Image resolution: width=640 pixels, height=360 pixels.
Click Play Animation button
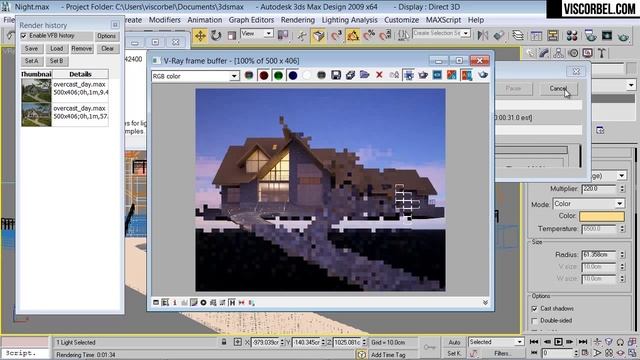click(558, 342)
